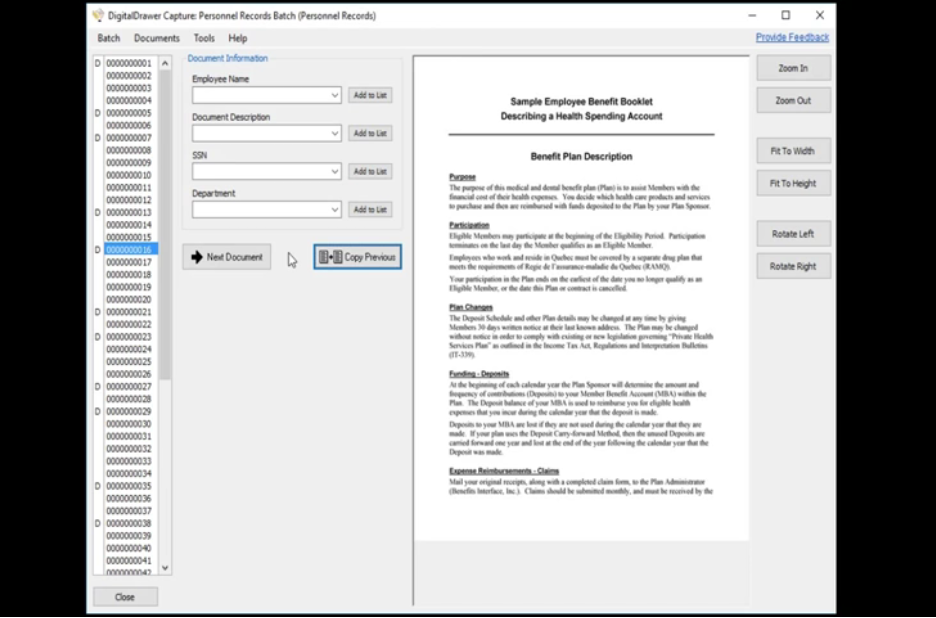The image size is (936, 618).
Task: Rotate the document left
Action: 792,234
